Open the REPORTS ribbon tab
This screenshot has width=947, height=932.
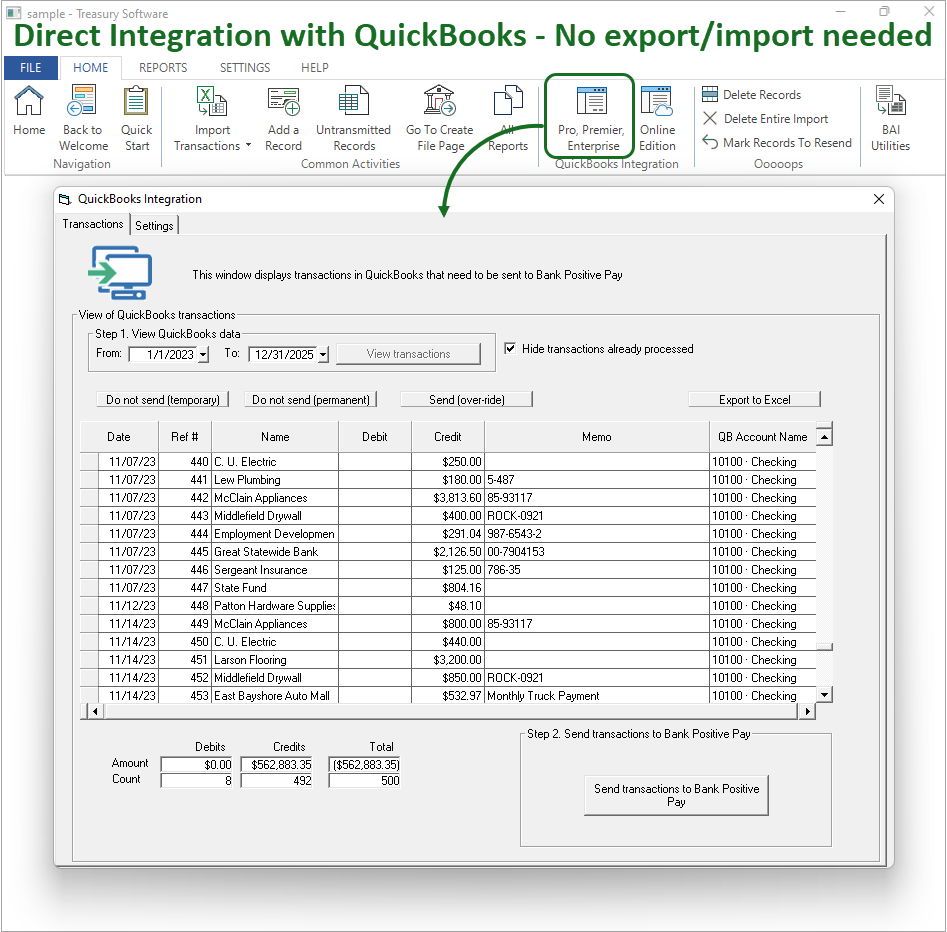pos(163,68)
